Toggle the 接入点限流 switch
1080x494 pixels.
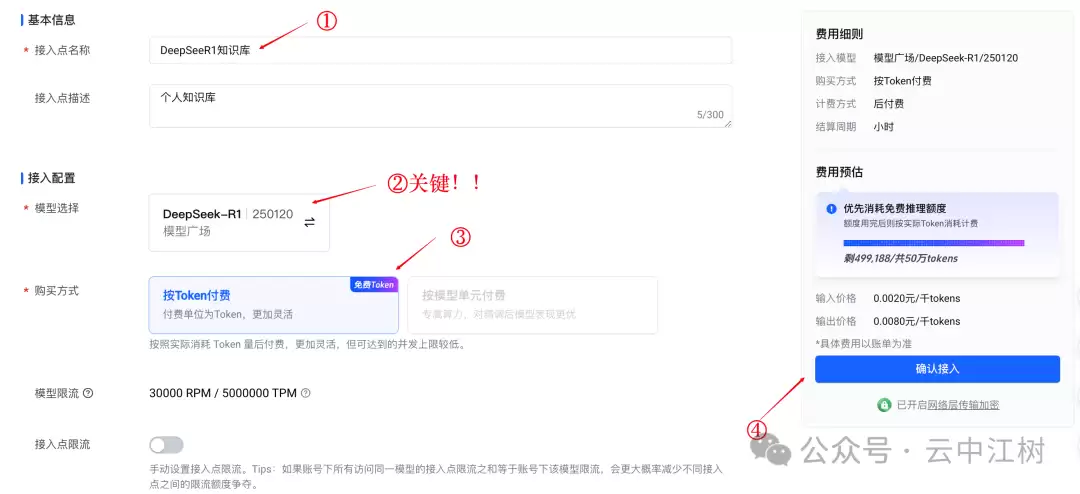point(167,445)
